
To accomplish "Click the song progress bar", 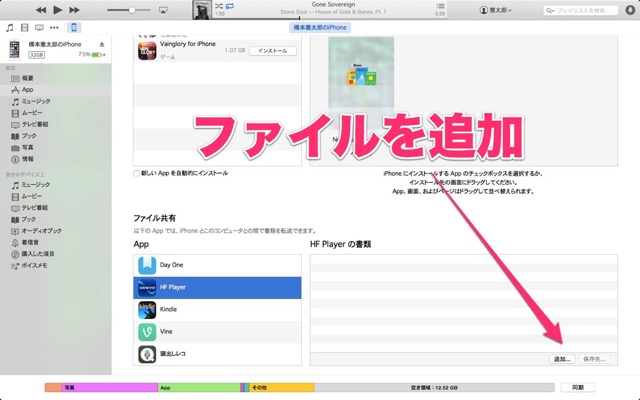I will coord(329,18).
